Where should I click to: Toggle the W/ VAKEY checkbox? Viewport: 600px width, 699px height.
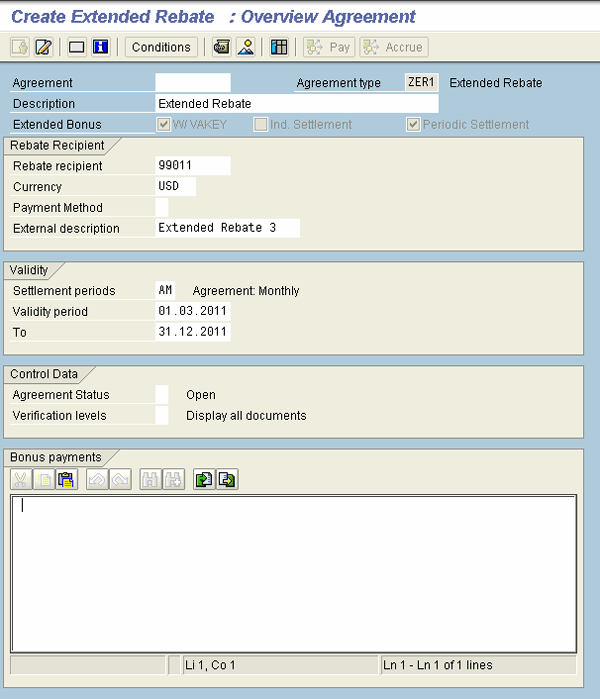164,125
